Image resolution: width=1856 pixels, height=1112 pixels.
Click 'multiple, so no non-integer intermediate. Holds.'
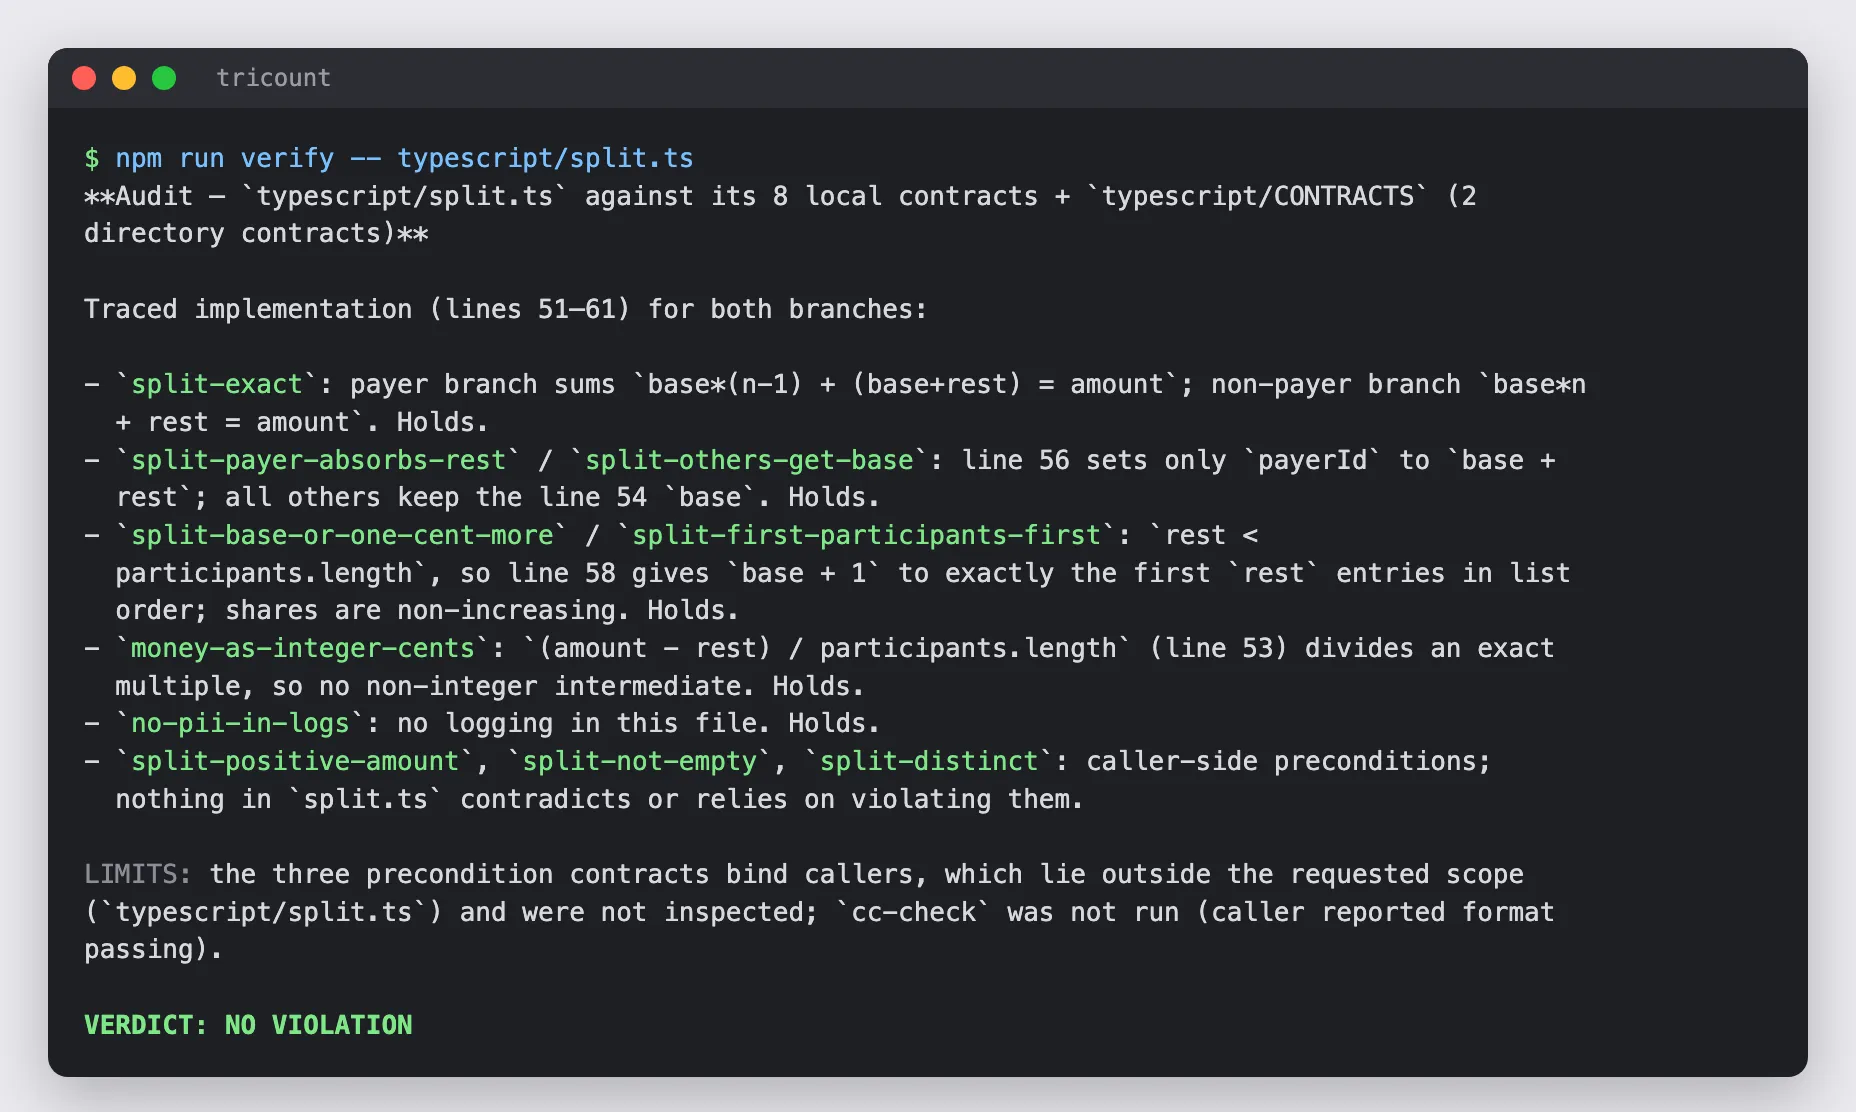coord(489,686)
